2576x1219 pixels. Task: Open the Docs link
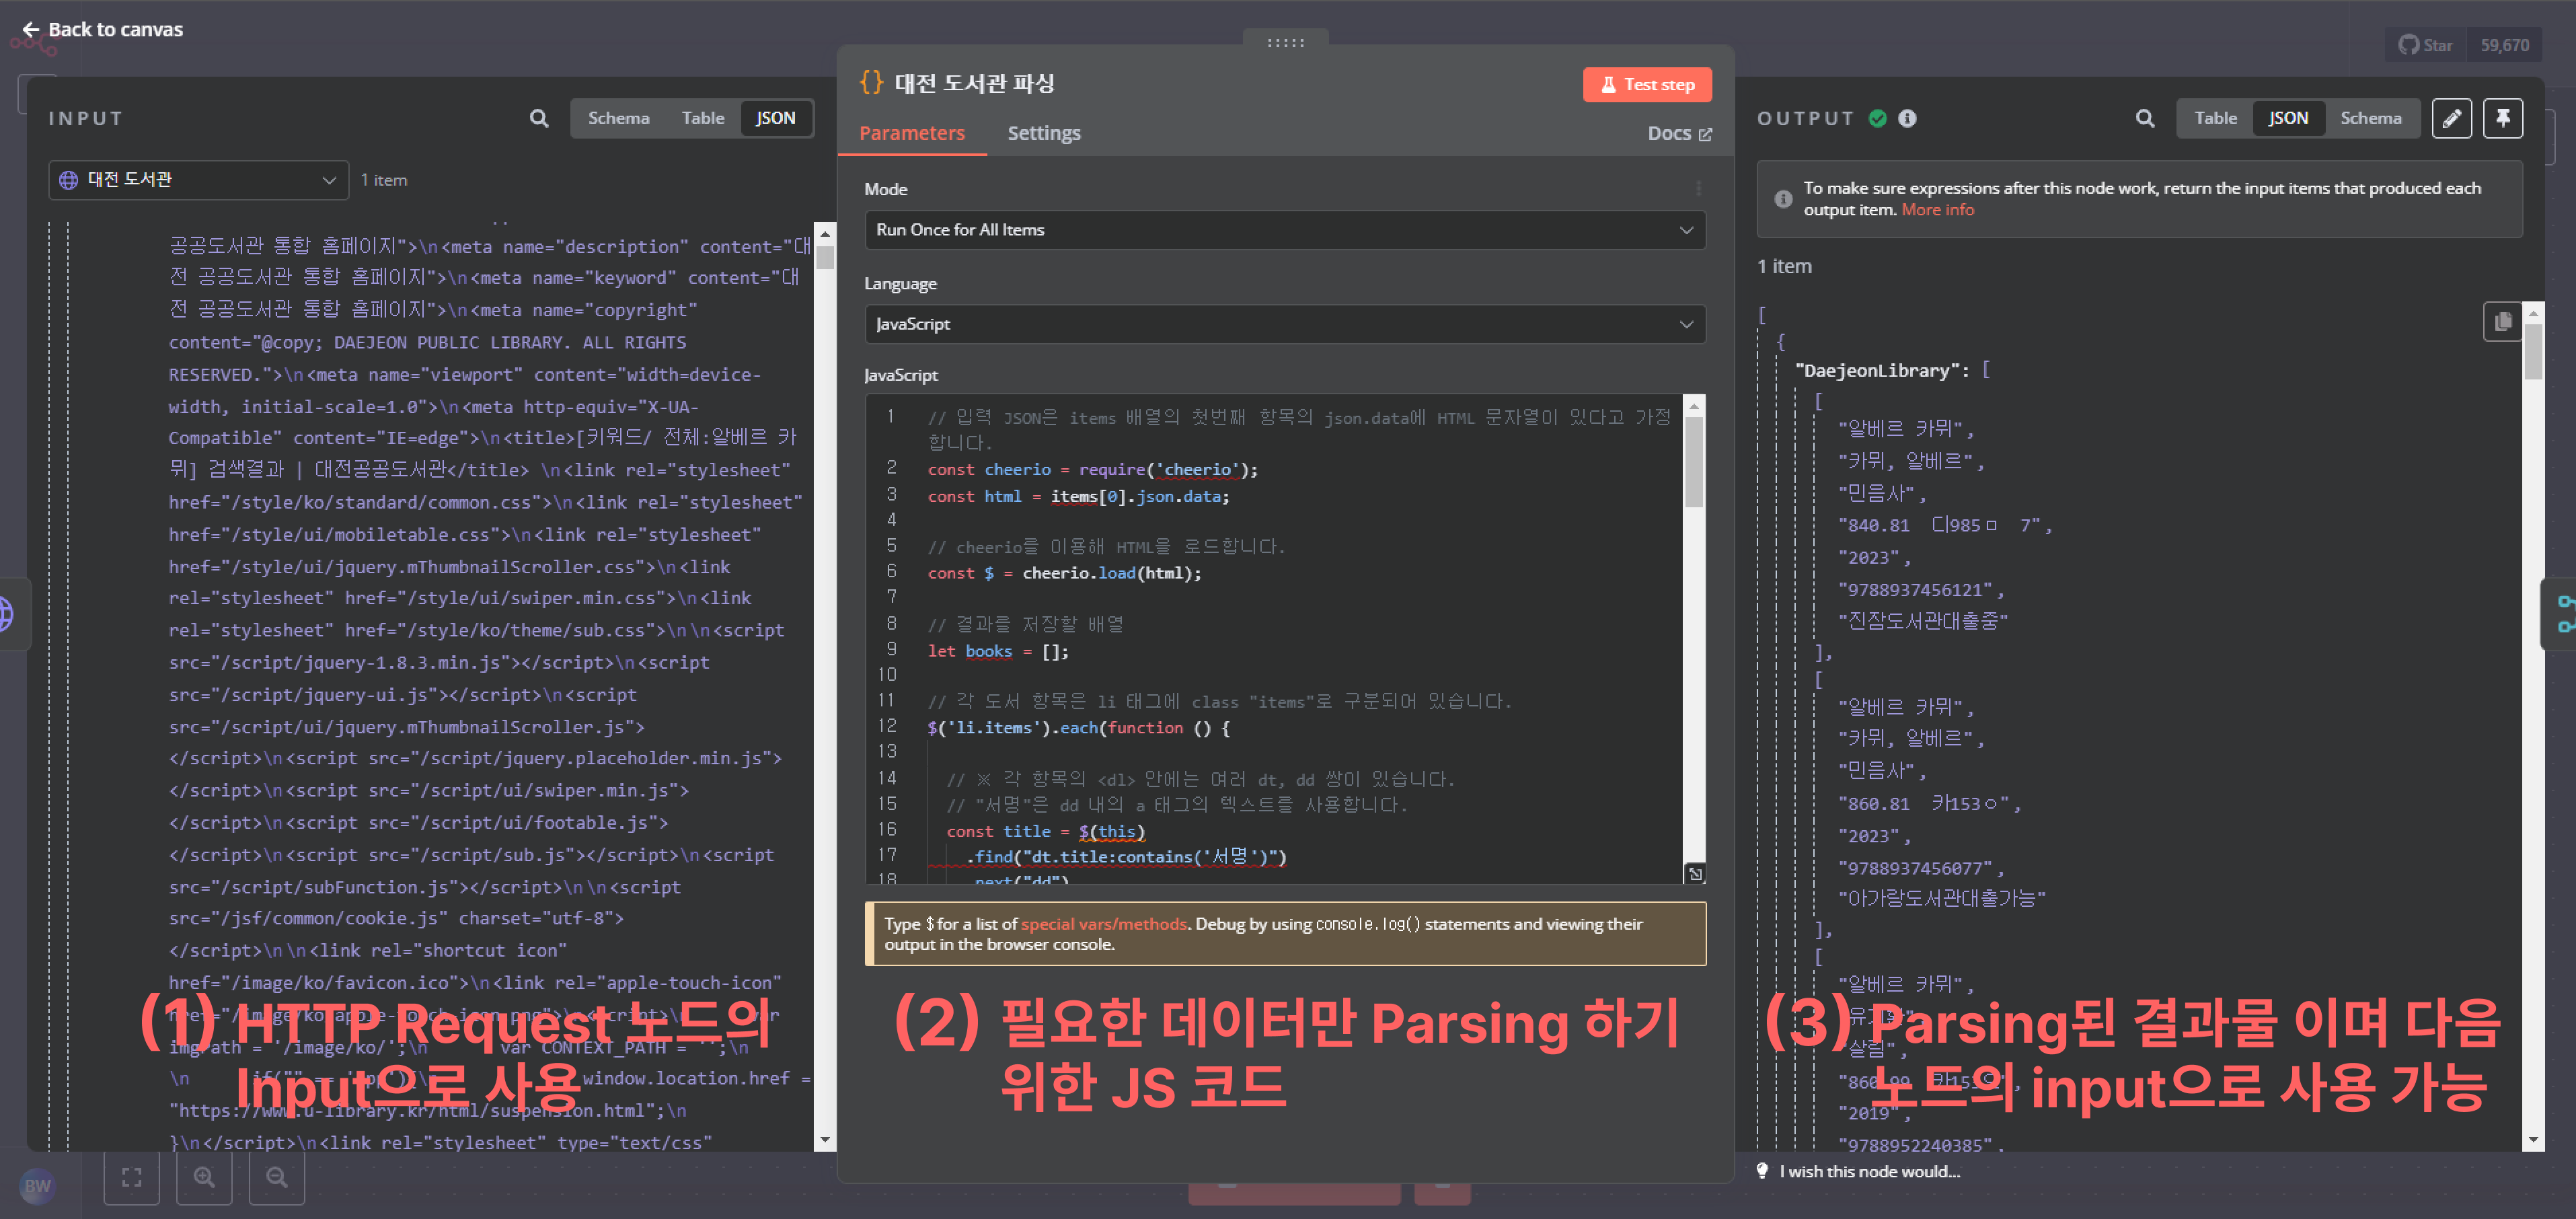(x=1679, y=133)
